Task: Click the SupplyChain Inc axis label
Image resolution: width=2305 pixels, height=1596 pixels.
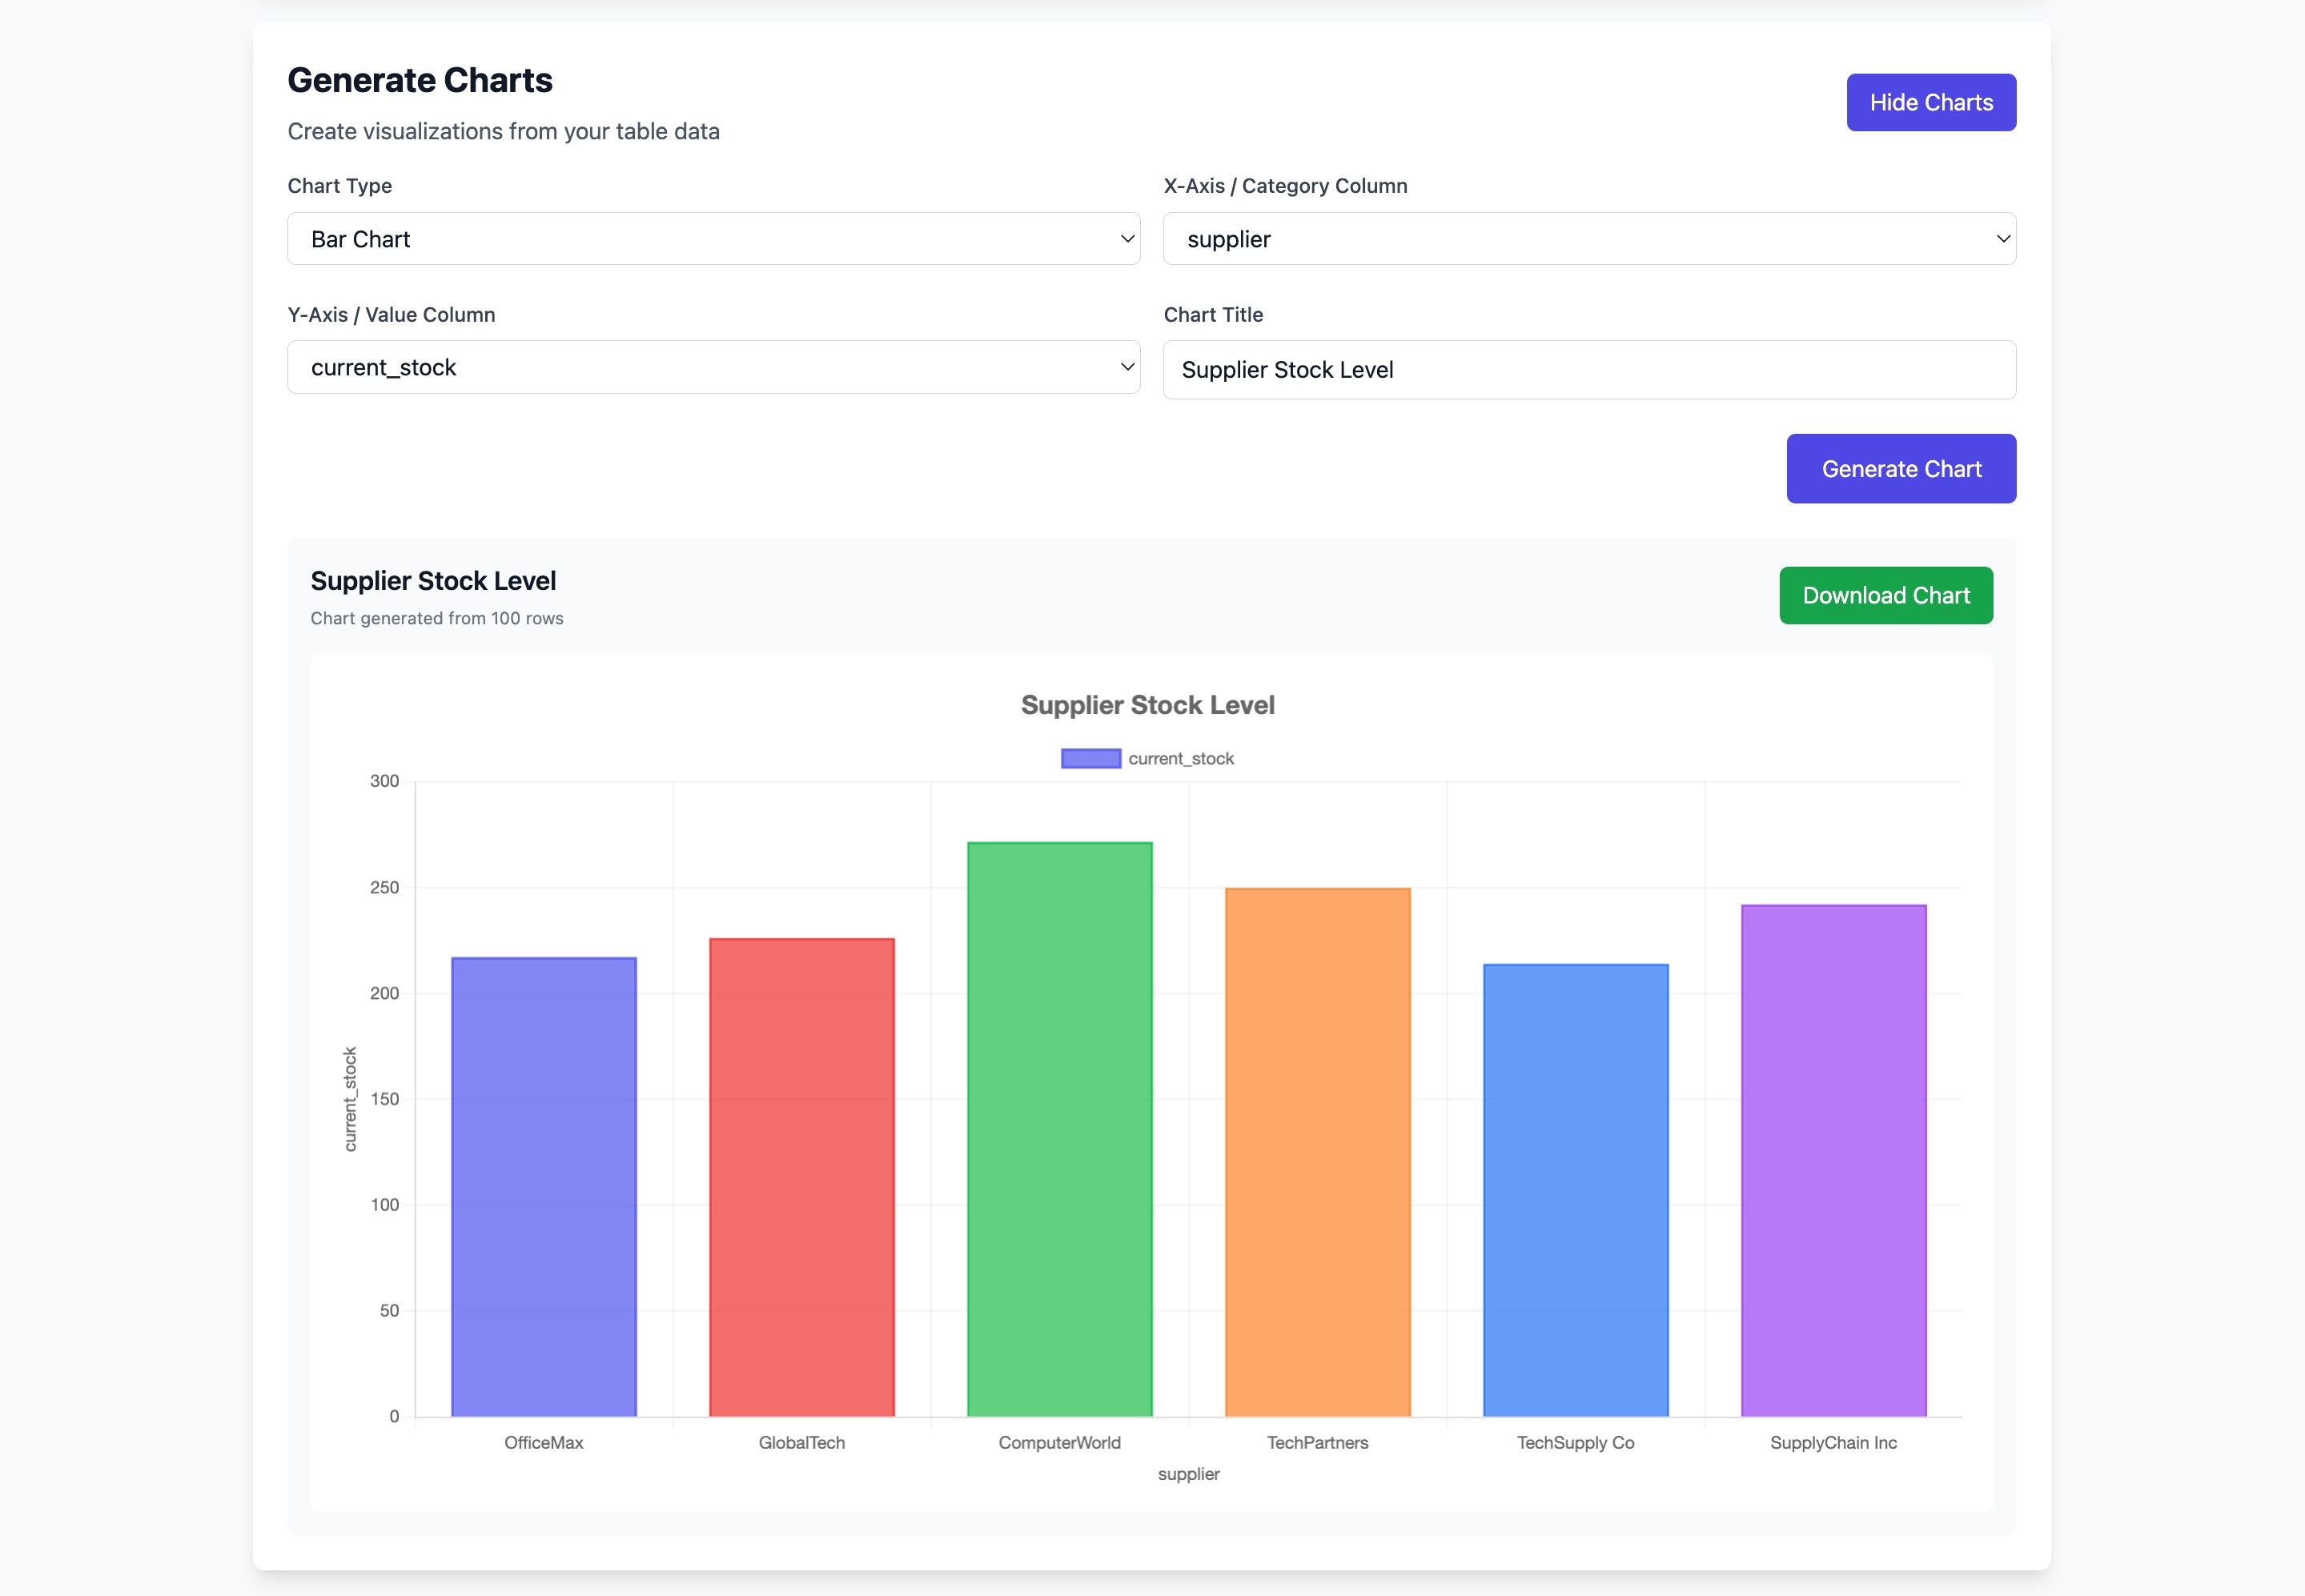Action: click(1833, 1443)
